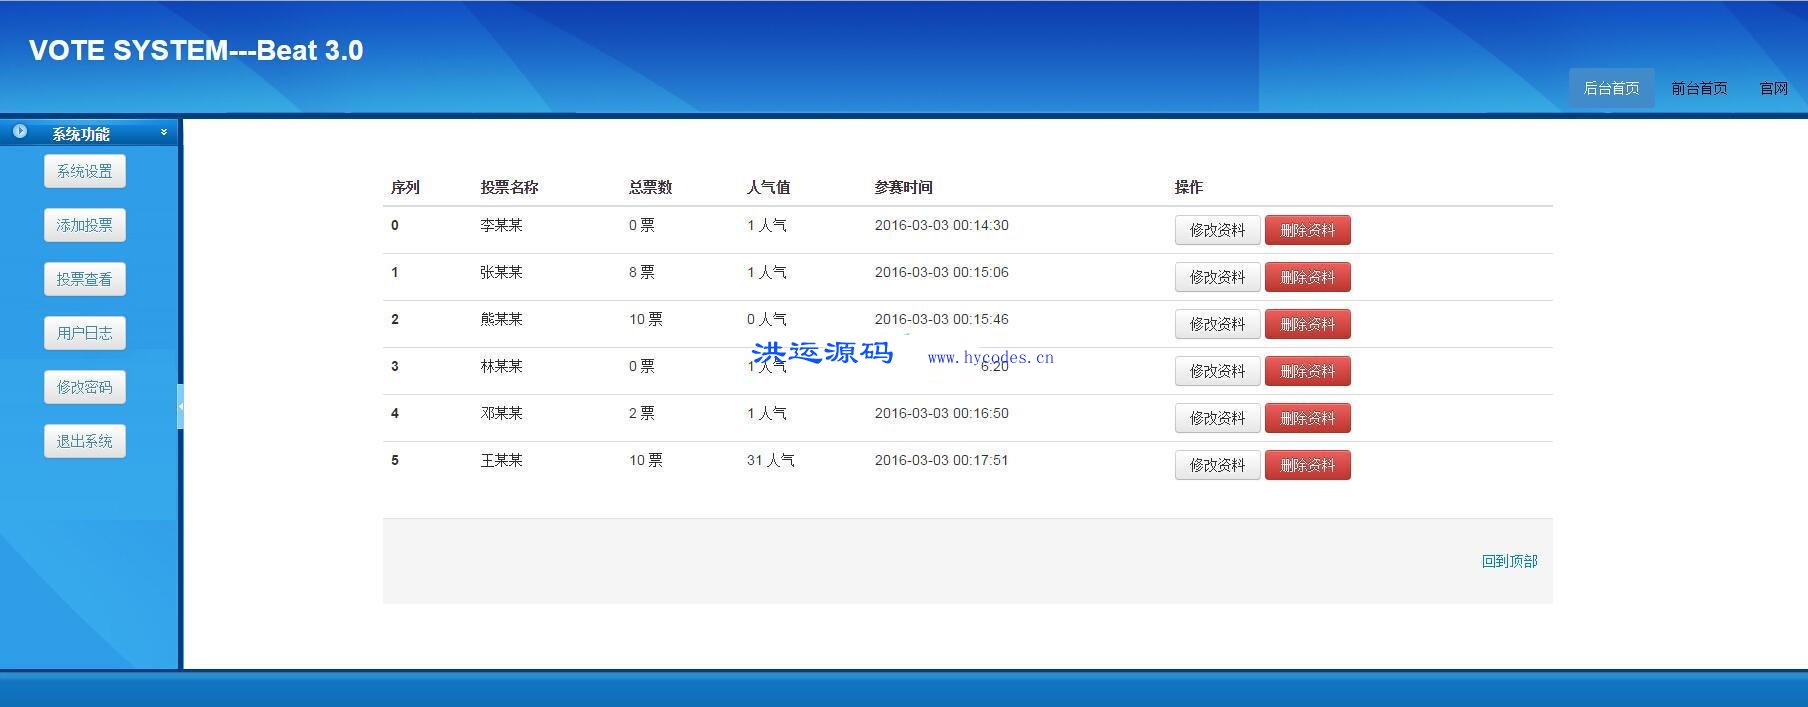This screenshot has height=707, width=1808.
Task: Click timestamp 2016-03-03 00:17:51
Action: (x=942, y=460)
